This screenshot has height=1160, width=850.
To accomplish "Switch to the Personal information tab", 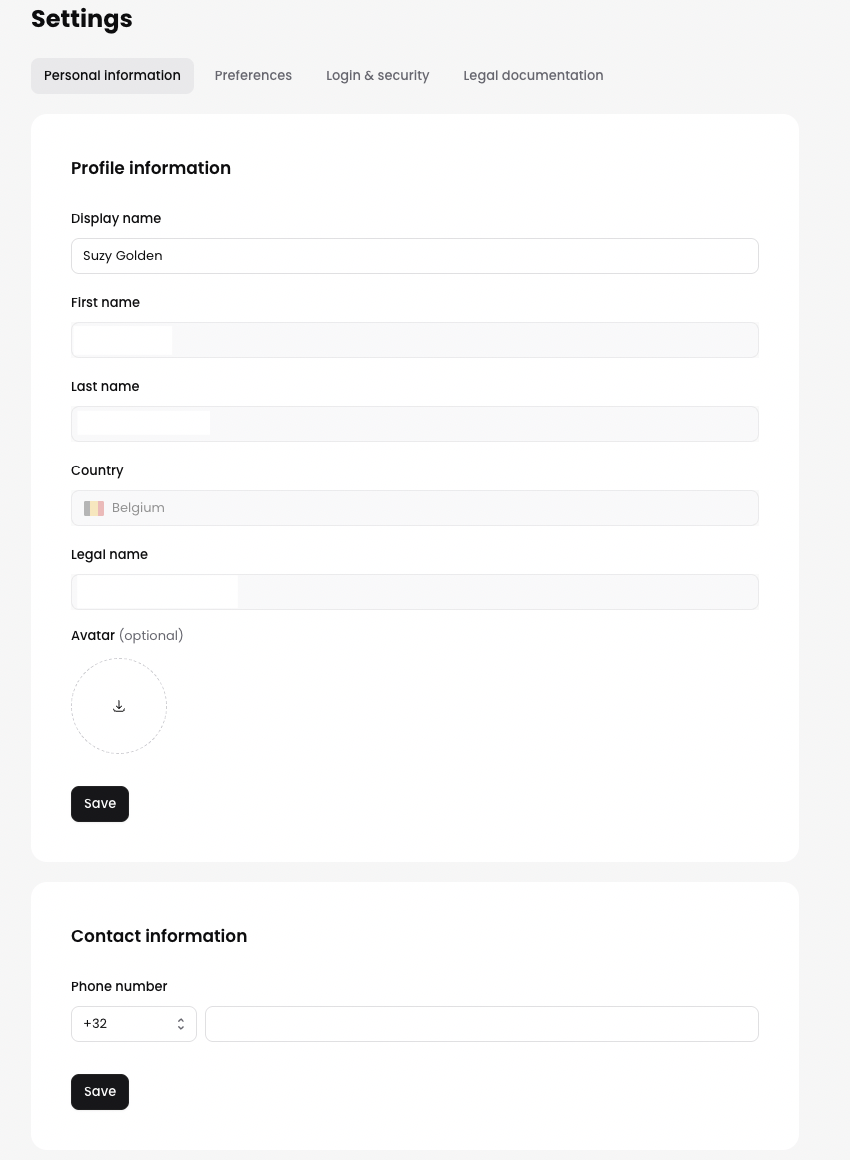I will pyautogui.click(x=112, y=76).
